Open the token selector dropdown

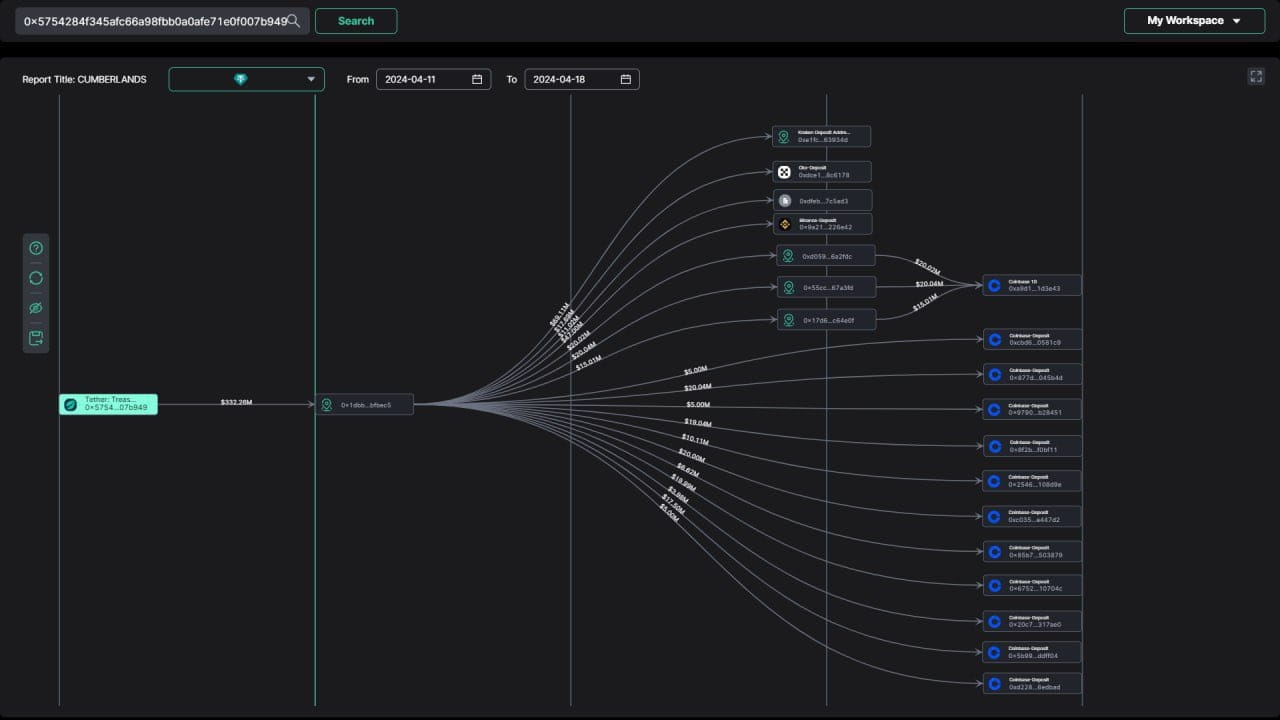pyautogui.click(x=246, y=79)
